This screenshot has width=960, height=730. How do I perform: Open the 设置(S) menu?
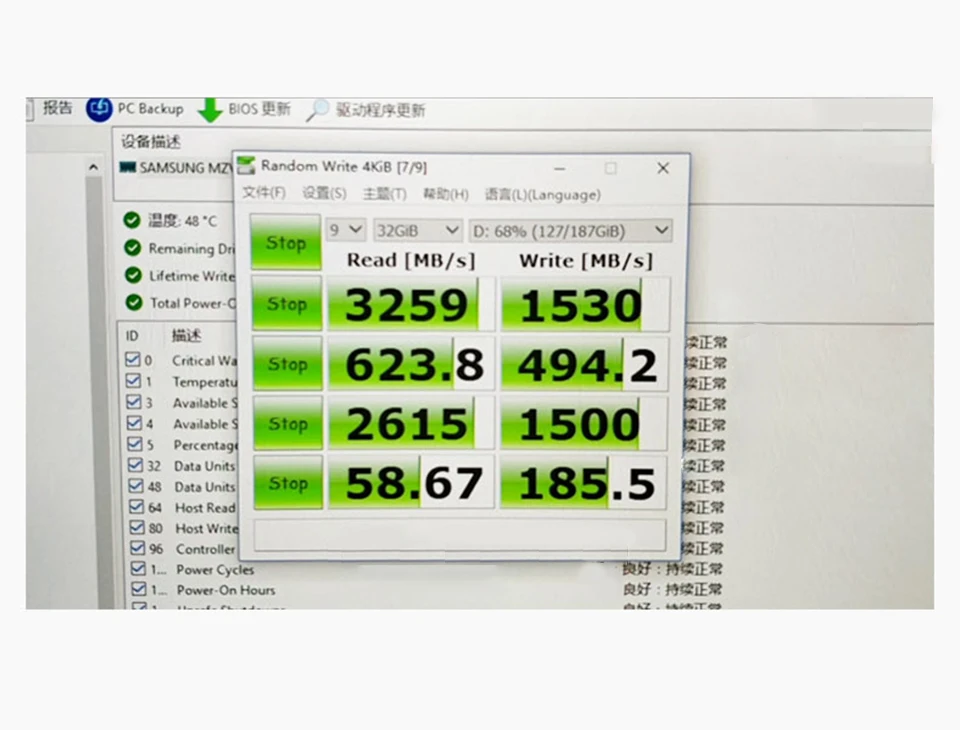point(324,194)
